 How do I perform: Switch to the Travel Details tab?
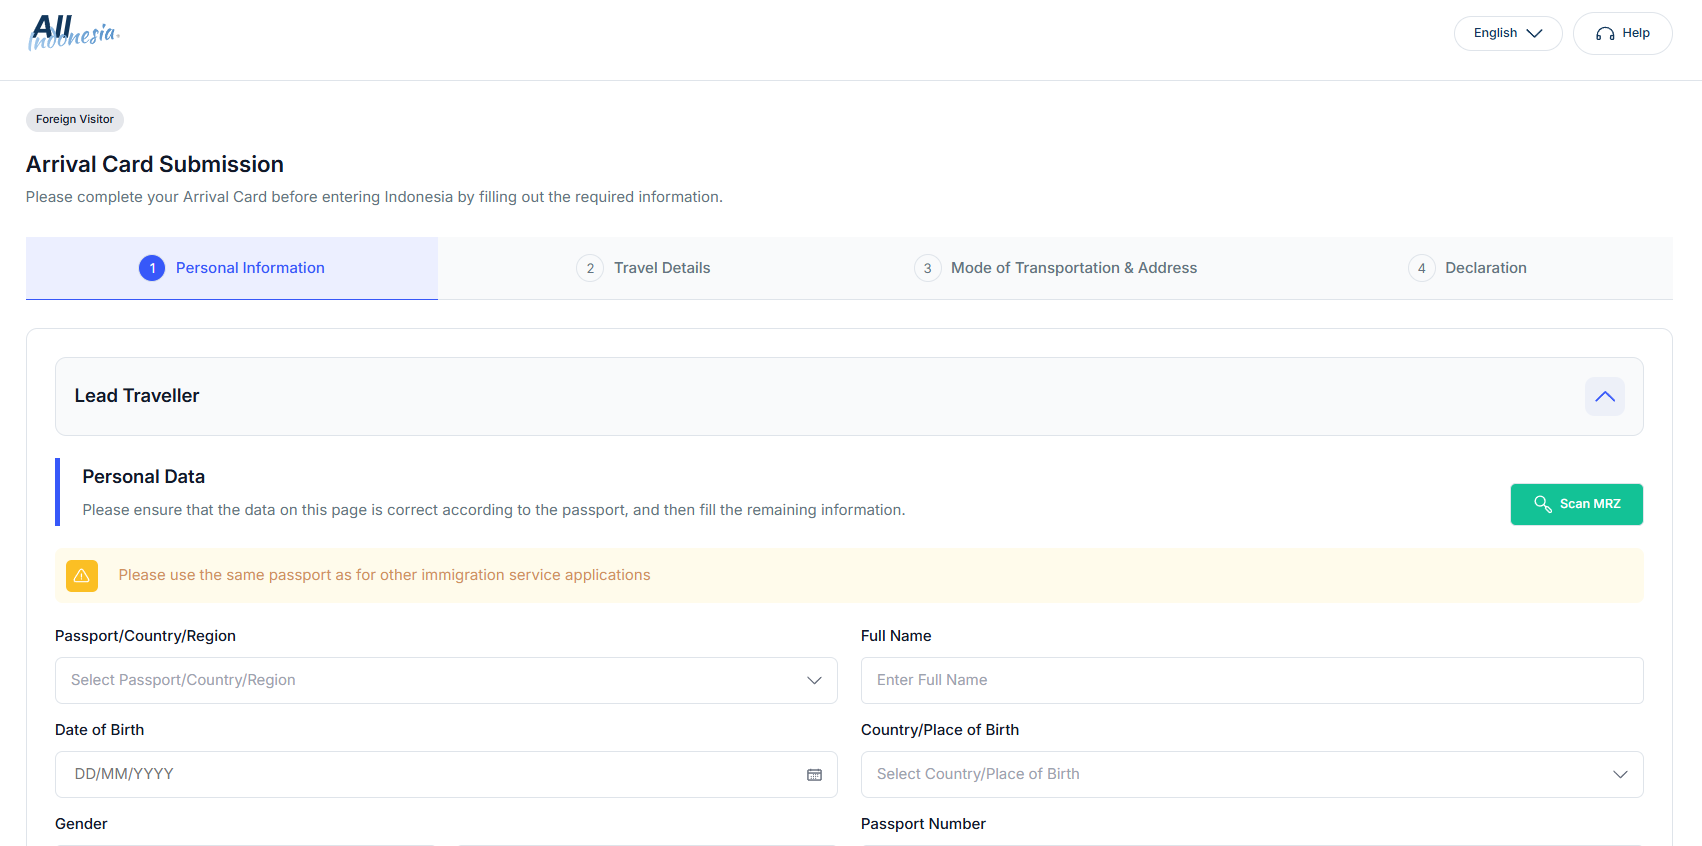tap(644, 268)
